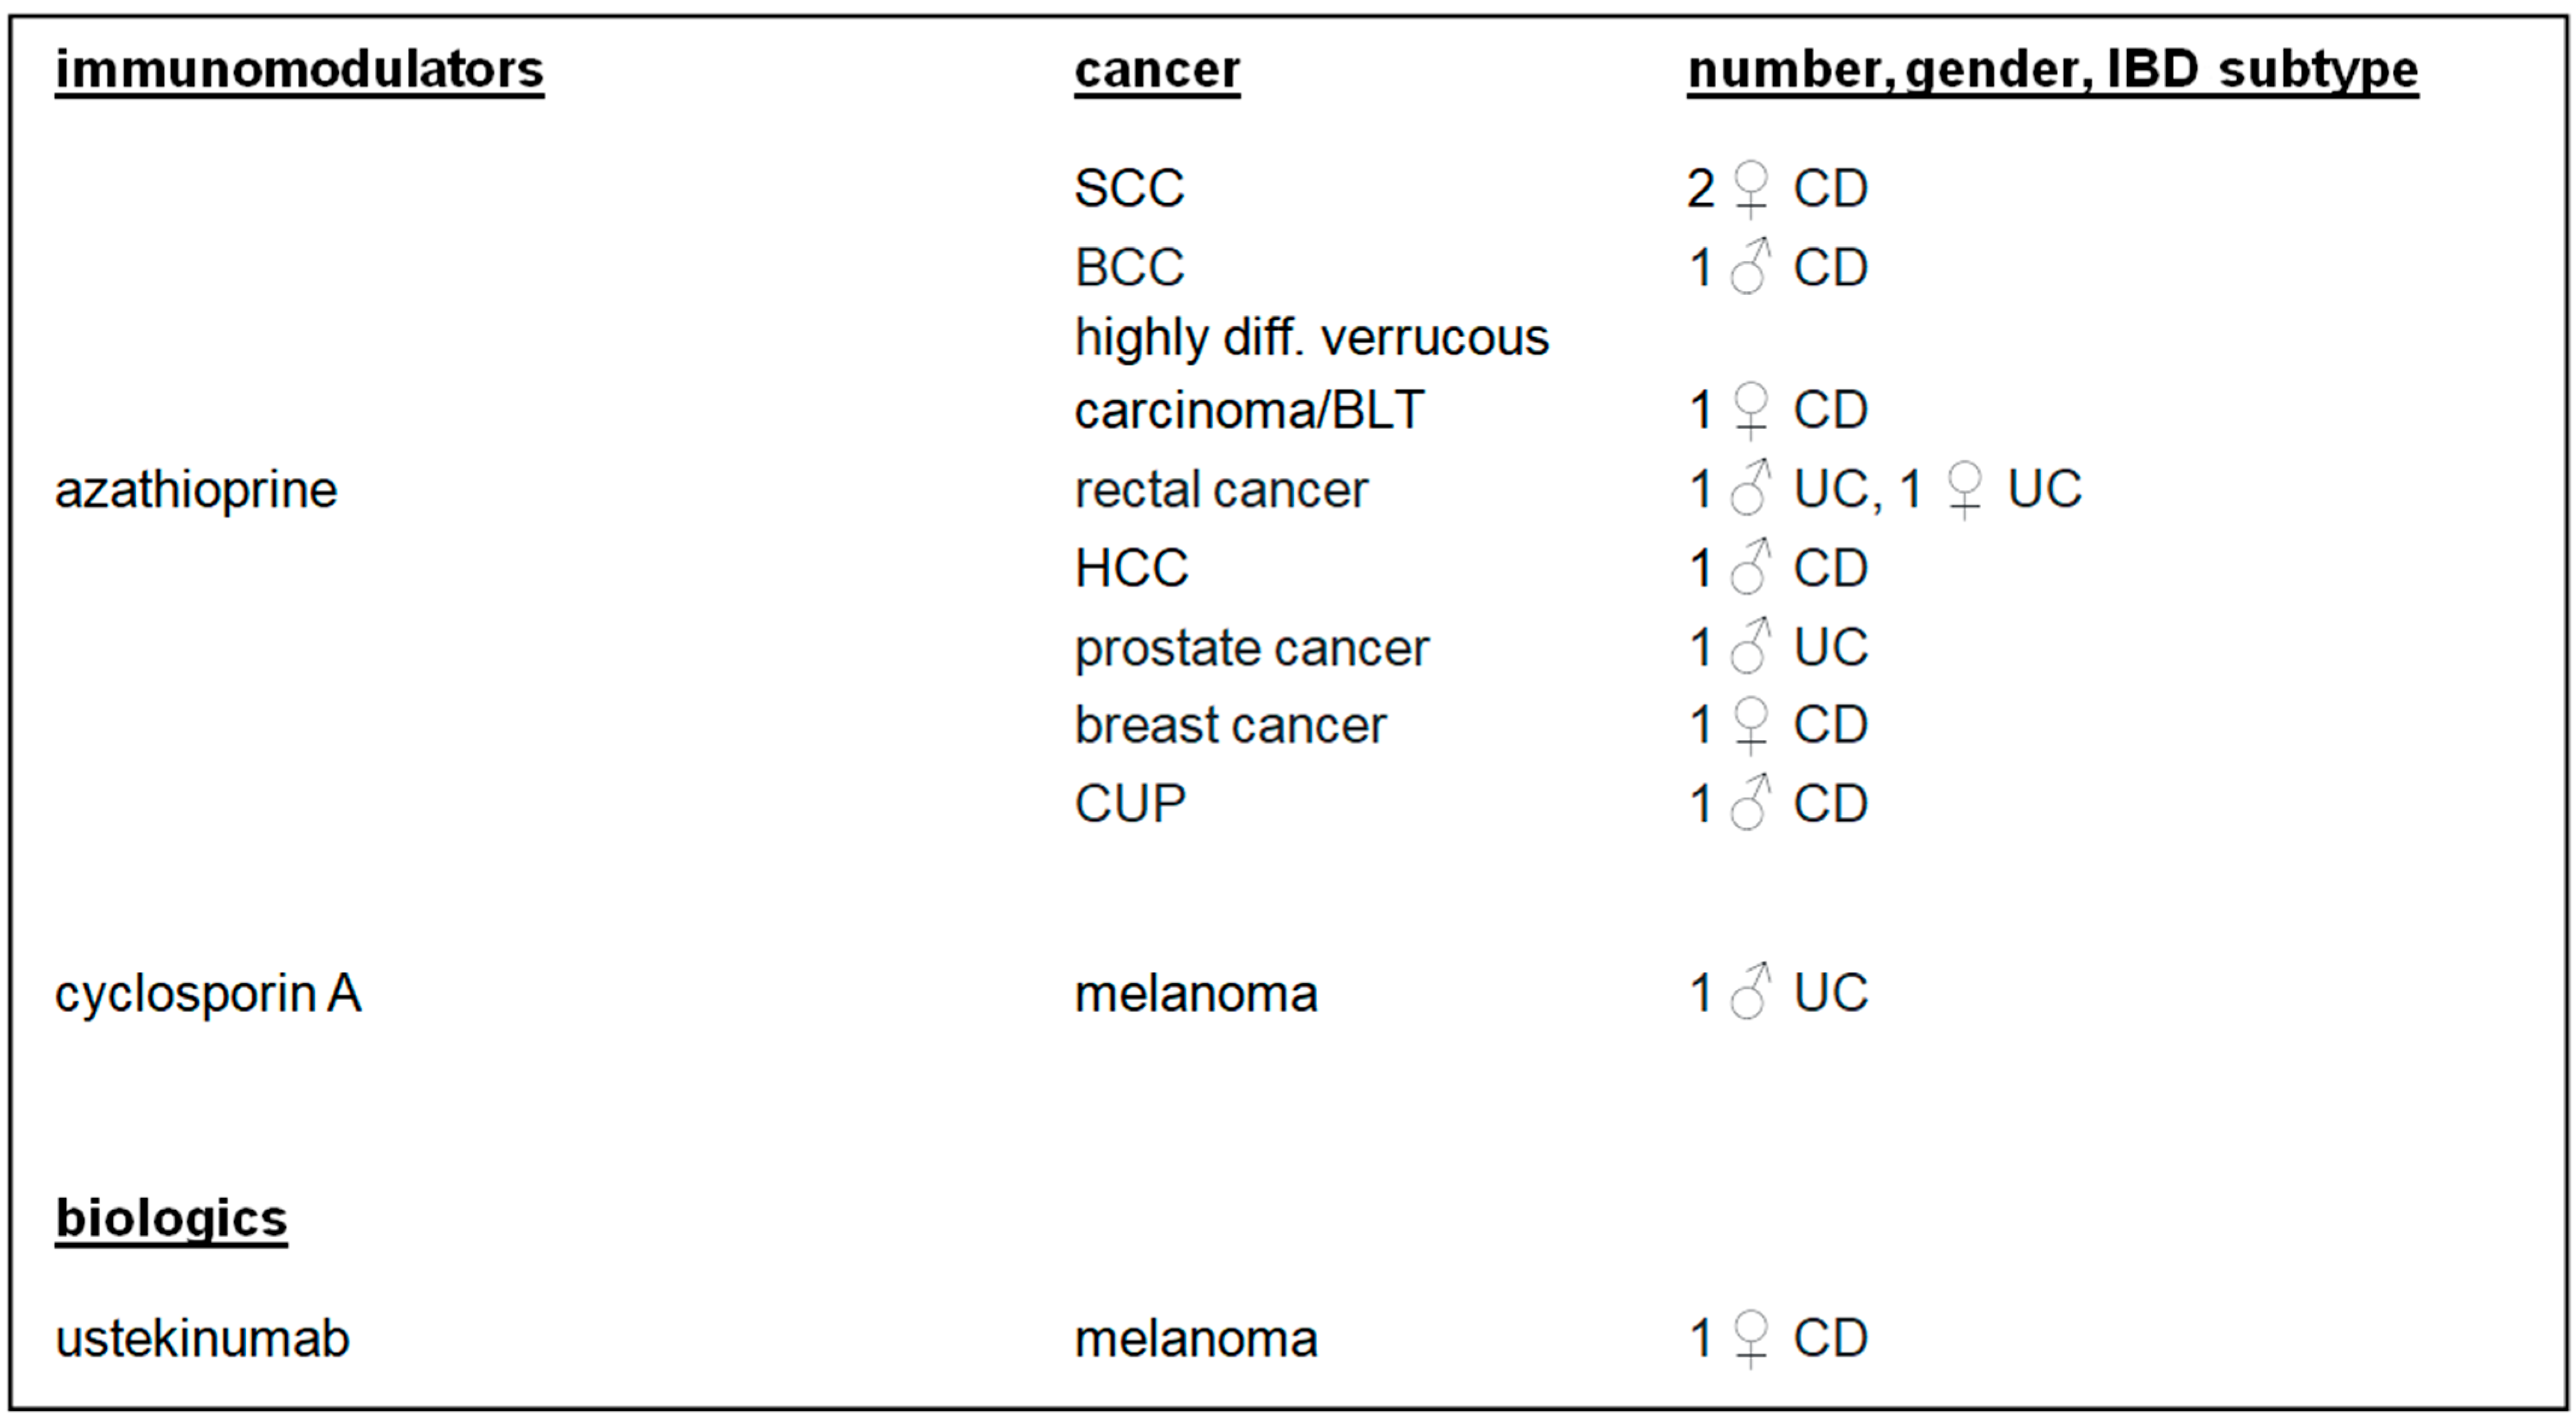Click 'highly diff. verrucous' text
The height and width of the screenshot is (1422, 2576).
1311,338
